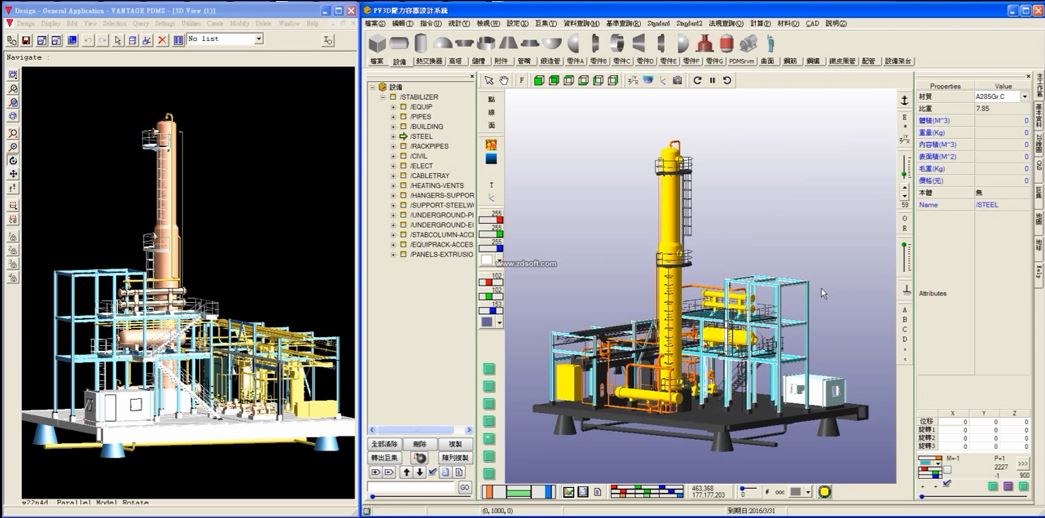The width and height of the screenshot is (1045, 518).
Task: Toggle the purple square at bottom right
Action: (1008, 487)
